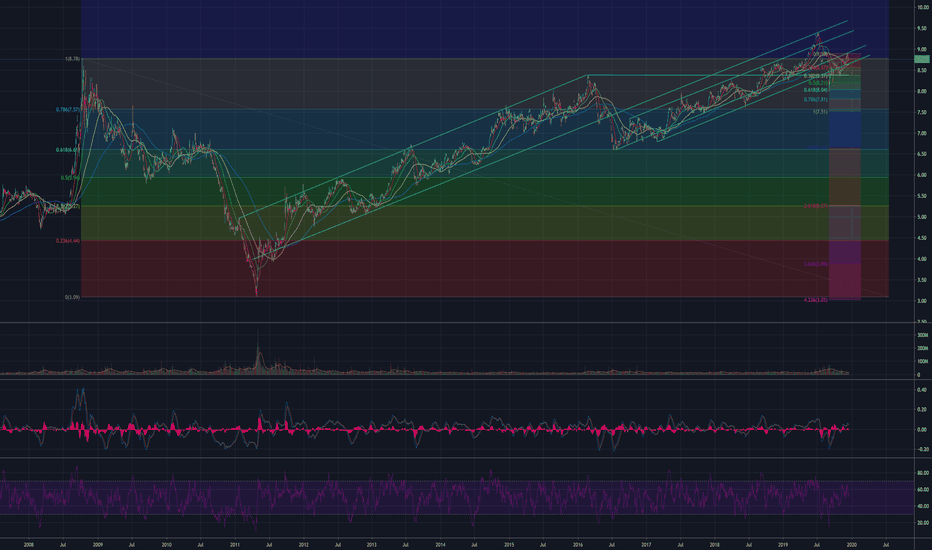
Task: Select the 1(8.78) Fibonacci level label
Action: click(73, 59)
